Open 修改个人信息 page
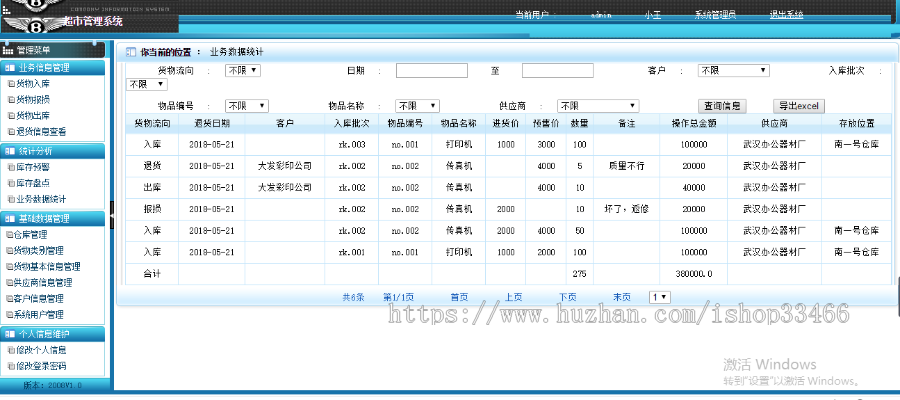 tap(41, 350)
